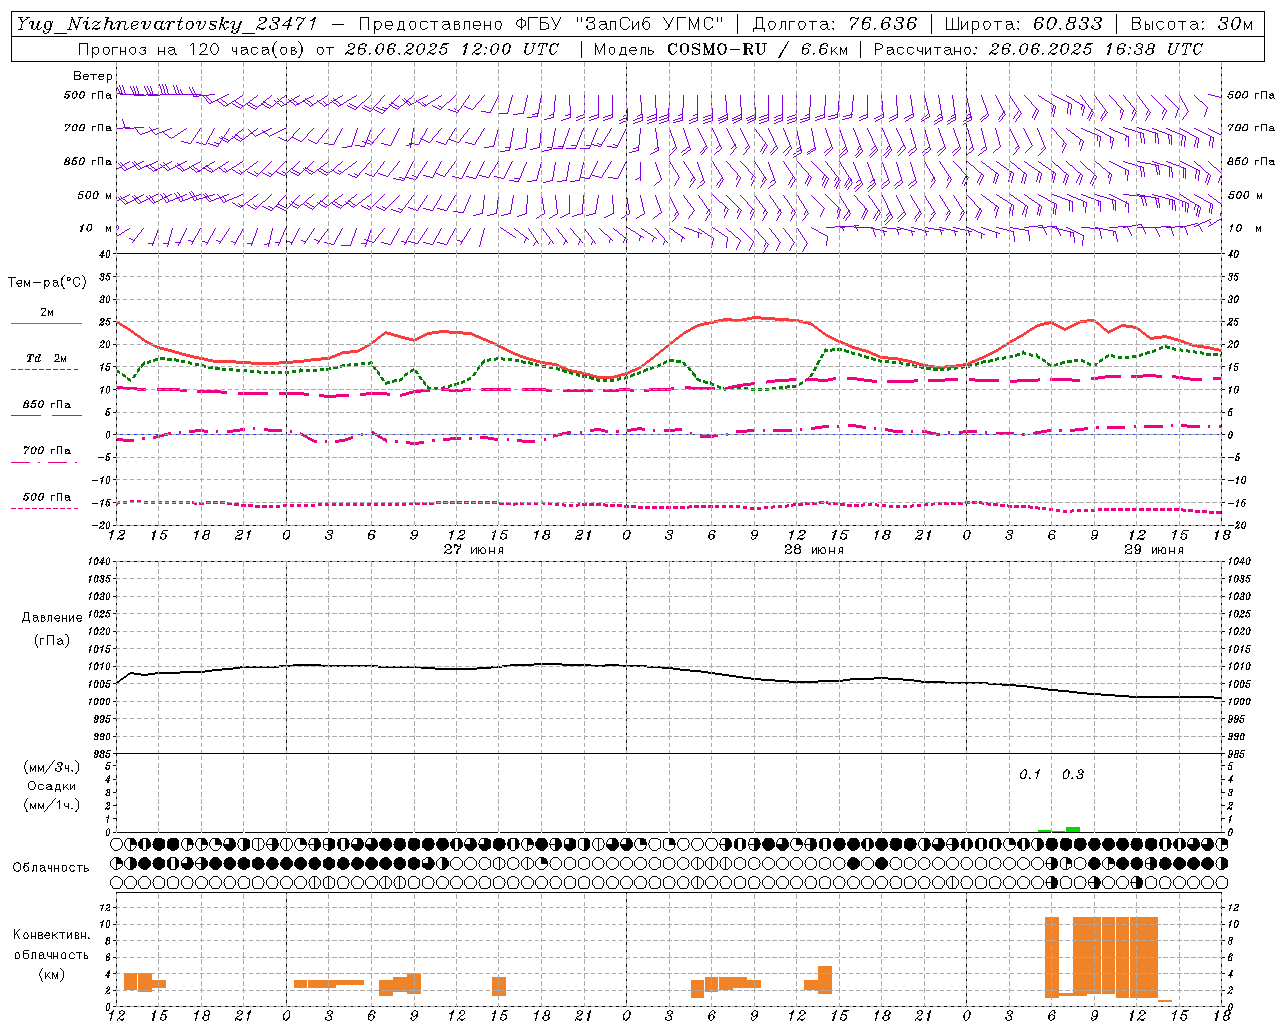1280x1024 pixels.
Task: Click the 'Рассчитано: 26.06.2025 16:38 UTC' timestamp
Action: [x=1038, y=49]
